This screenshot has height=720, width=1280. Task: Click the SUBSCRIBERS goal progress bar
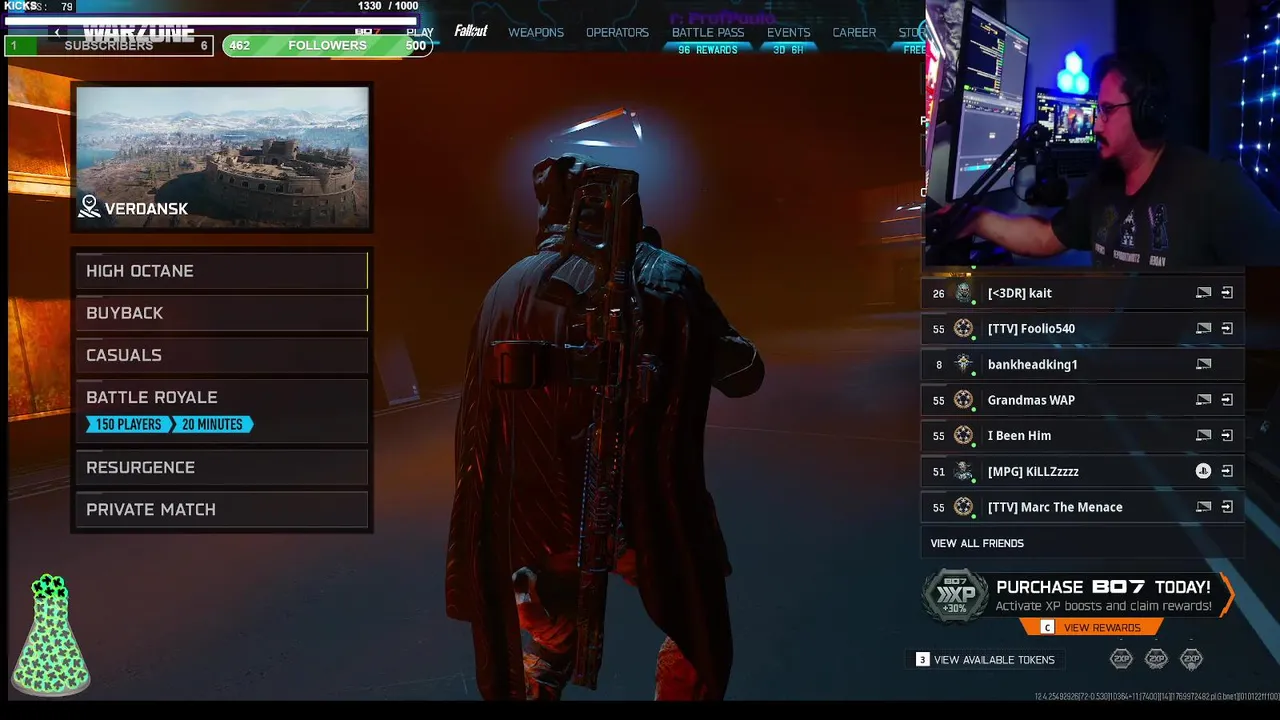click(x=109, y=46)
